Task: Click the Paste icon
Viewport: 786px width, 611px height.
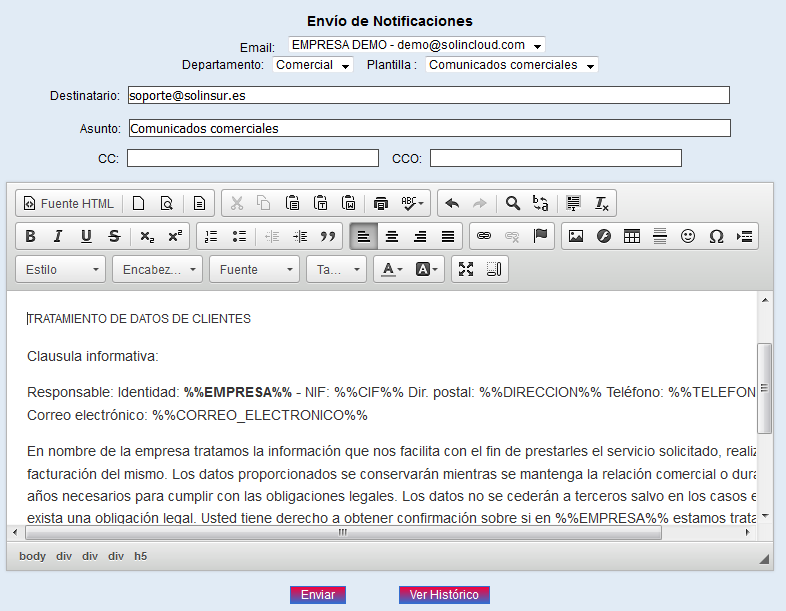Action: (292, 203)
